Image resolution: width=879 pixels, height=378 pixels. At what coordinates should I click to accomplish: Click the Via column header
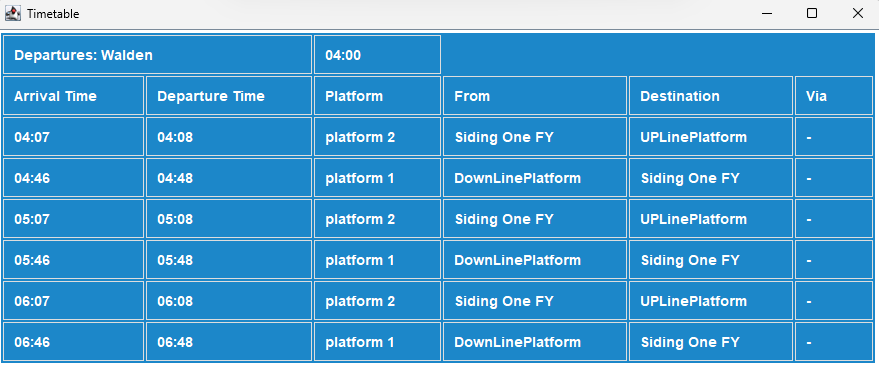(x=834, y=96)
